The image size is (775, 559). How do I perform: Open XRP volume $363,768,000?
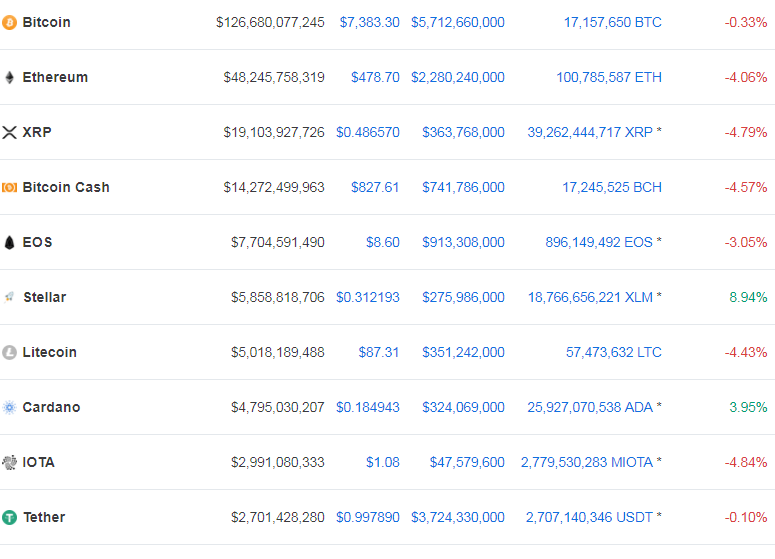[x=463, y=132]
